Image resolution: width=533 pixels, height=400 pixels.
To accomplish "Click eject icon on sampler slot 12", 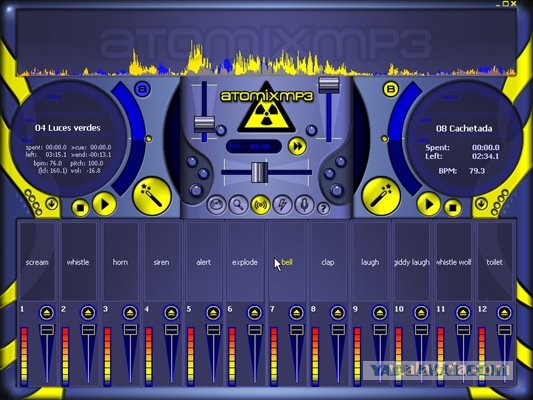I will point(504,312).
